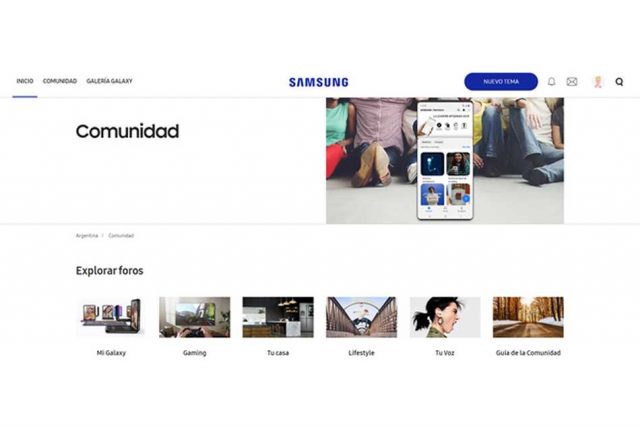Click the Argentina breadcrumb link

[x=87, y=236]
